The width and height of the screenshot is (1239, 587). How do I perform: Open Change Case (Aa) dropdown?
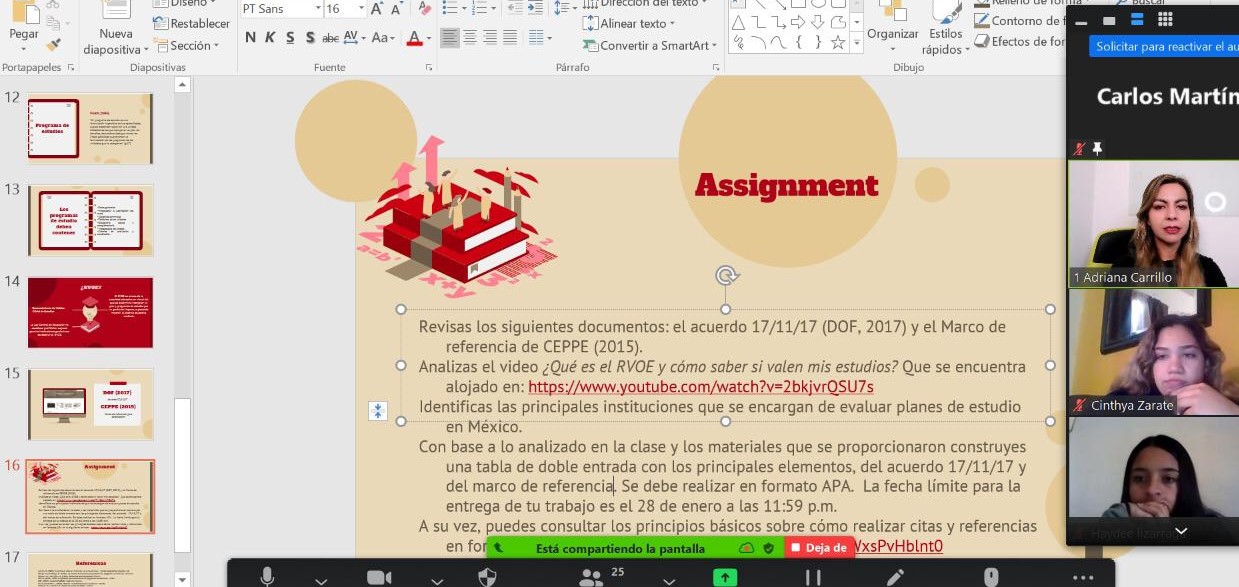383,38
